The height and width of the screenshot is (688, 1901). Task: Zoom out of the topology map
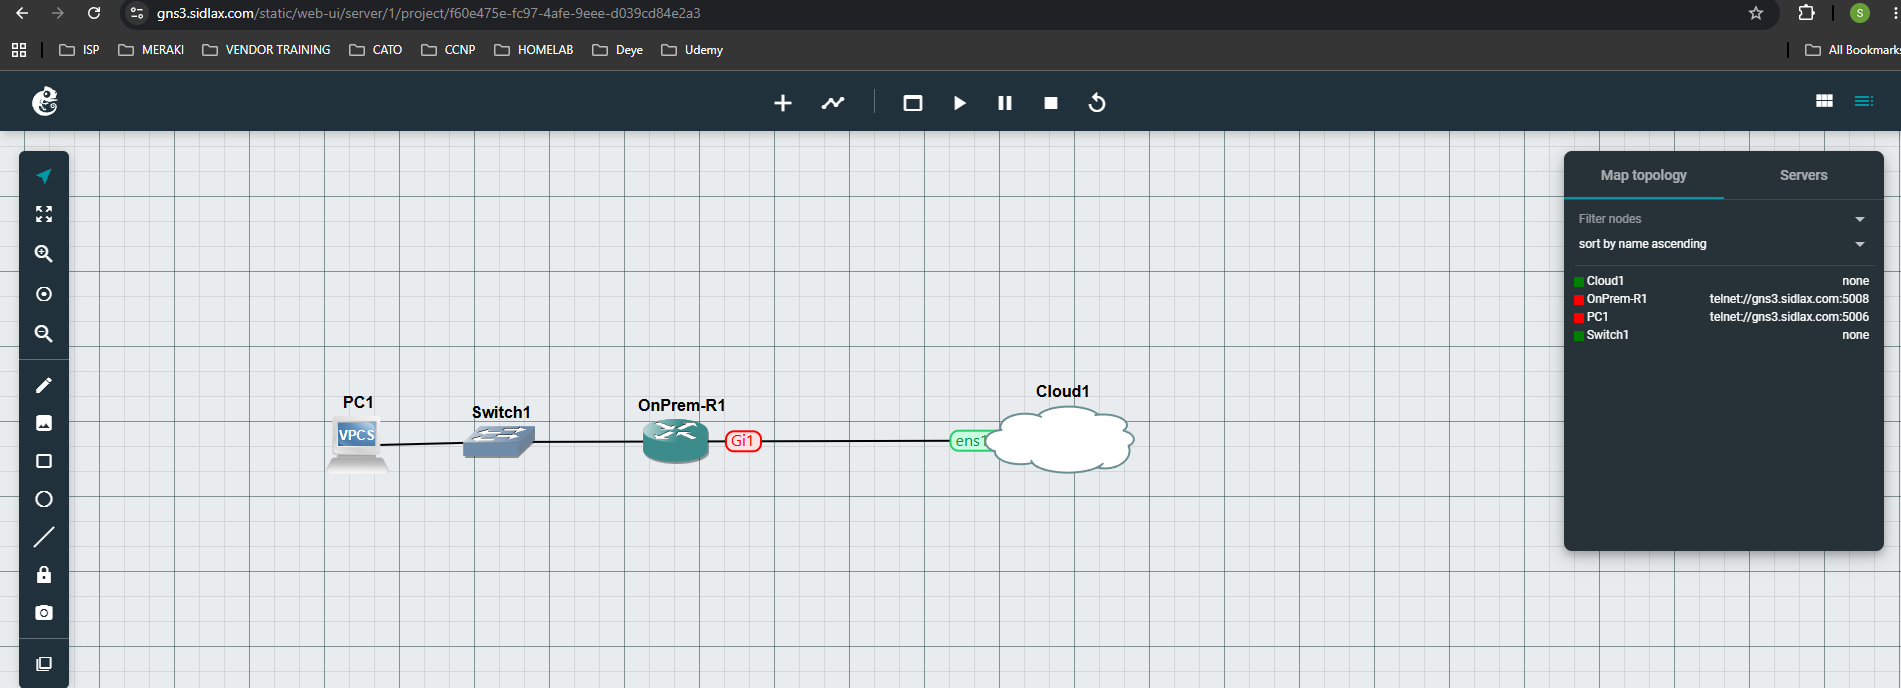[x=44, y=334]
